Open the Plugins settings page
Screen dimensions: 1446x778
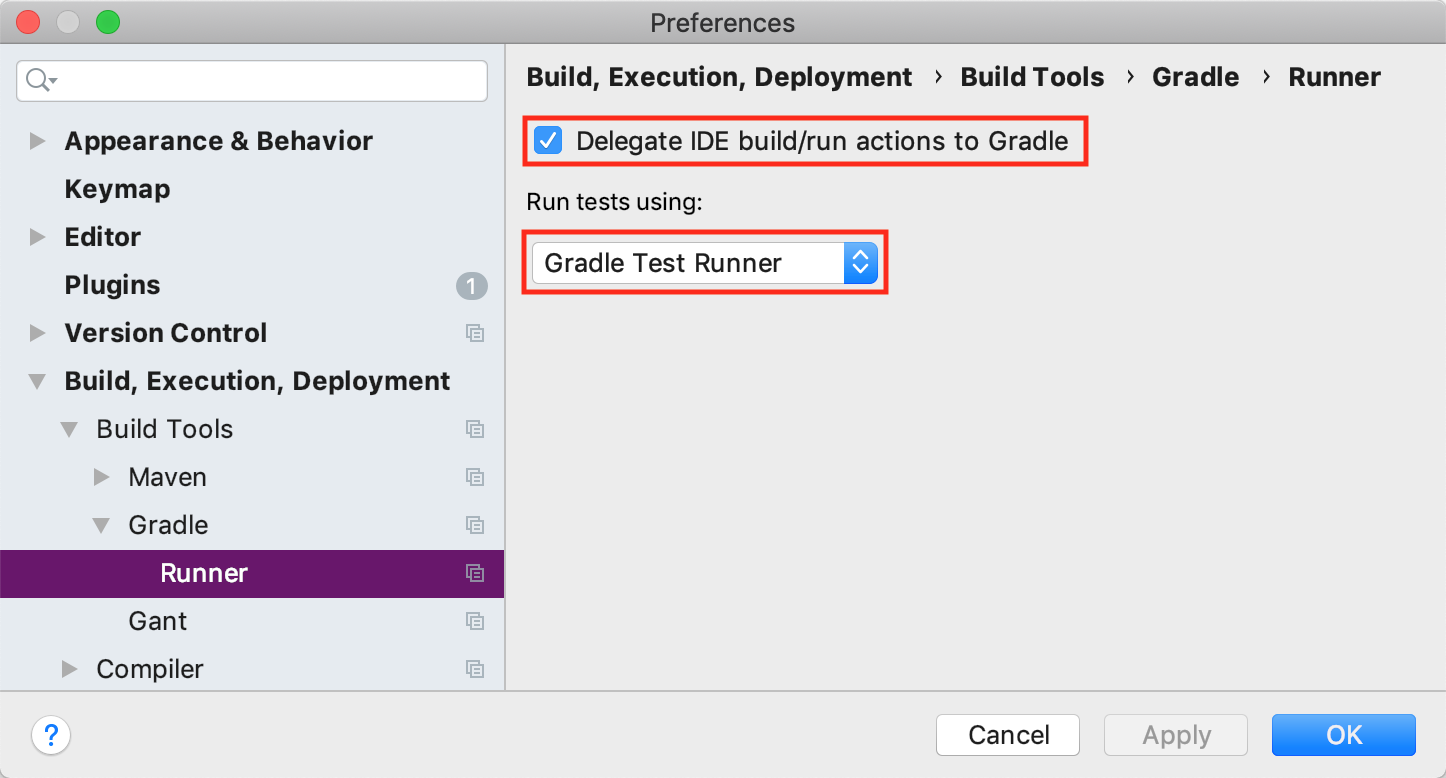112,285
